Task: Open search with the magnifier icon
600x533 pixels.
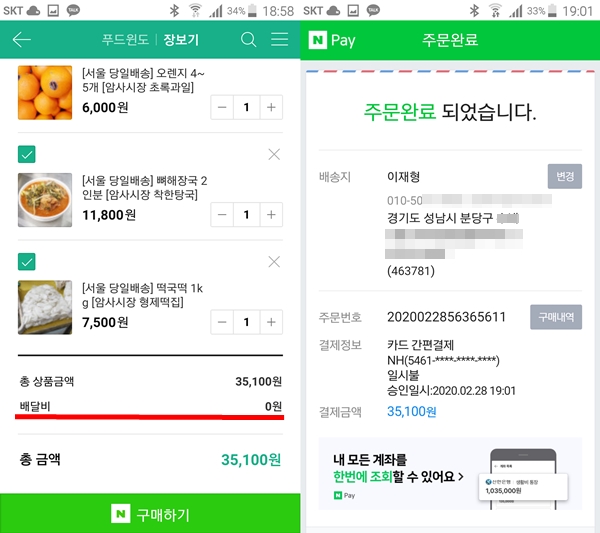Action: [x=249, y=40]
